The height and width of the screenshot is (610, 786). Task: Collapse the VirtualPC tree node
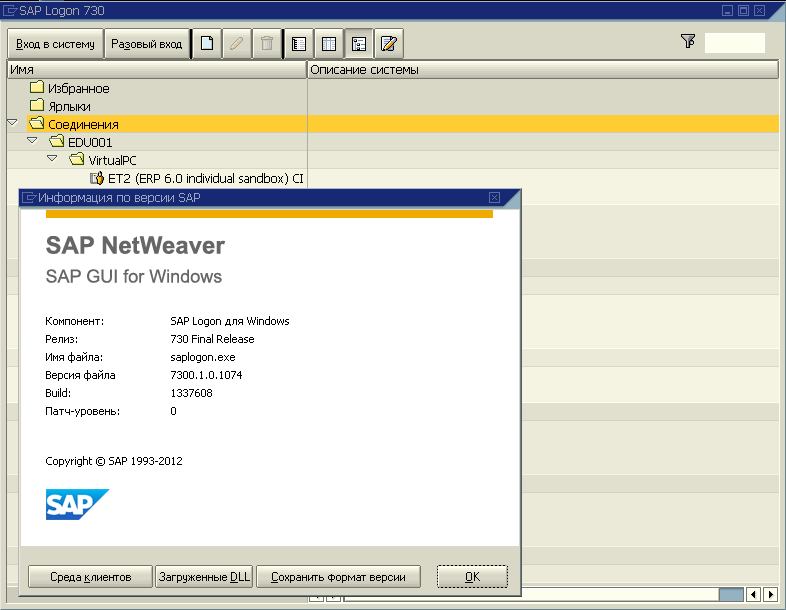tap(52, 159)
